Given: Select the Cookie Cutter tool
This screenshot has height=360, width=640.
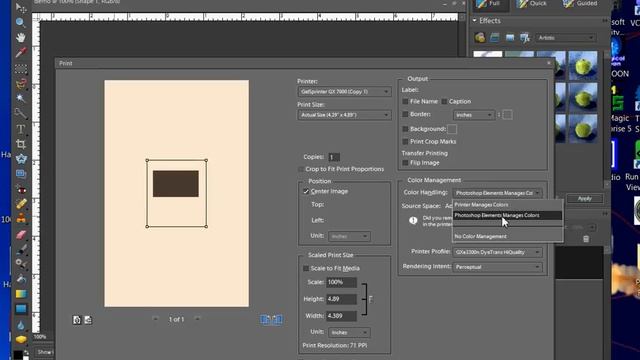Looking at the screenshot, I should point(20,159).
